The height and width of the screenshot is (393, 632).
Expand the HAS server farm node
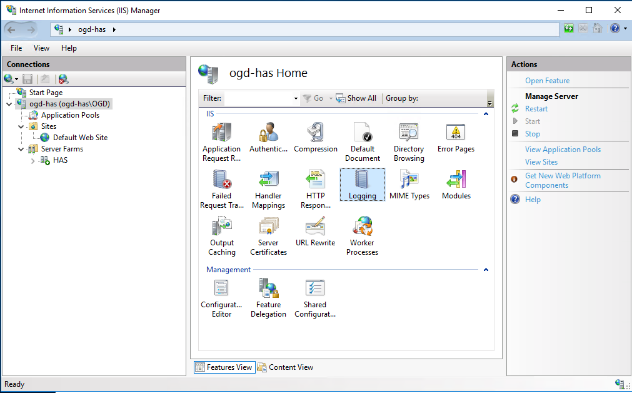click(x=33, y=161)
